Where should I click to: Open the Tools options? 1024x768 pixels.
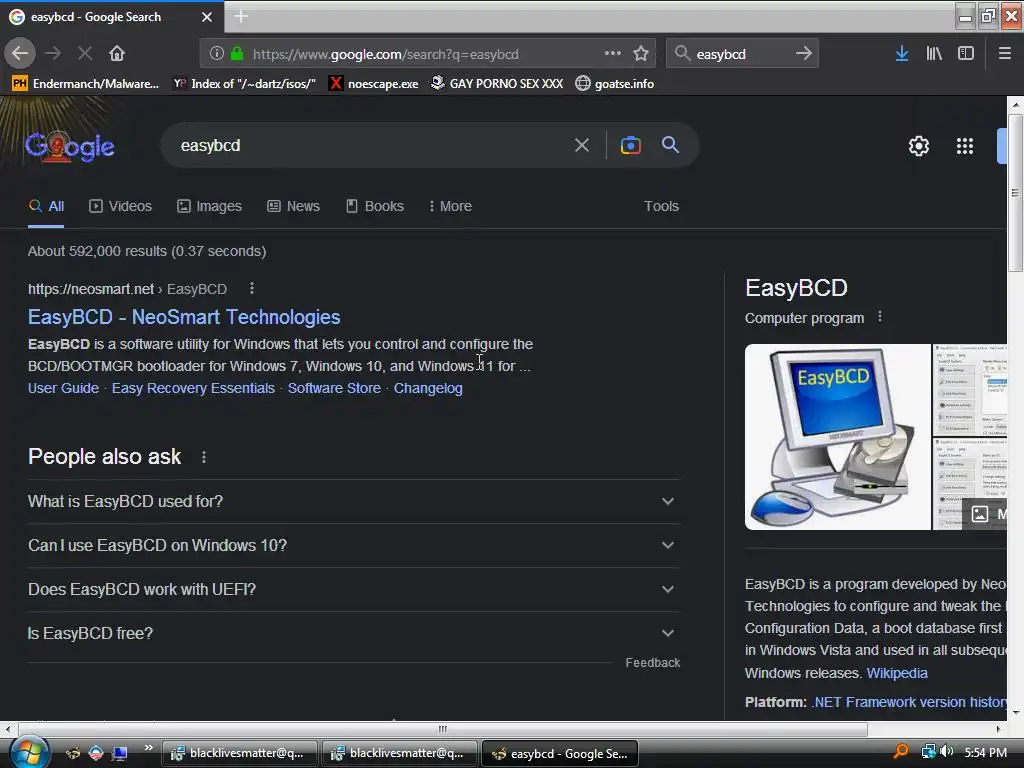point(661,206)
